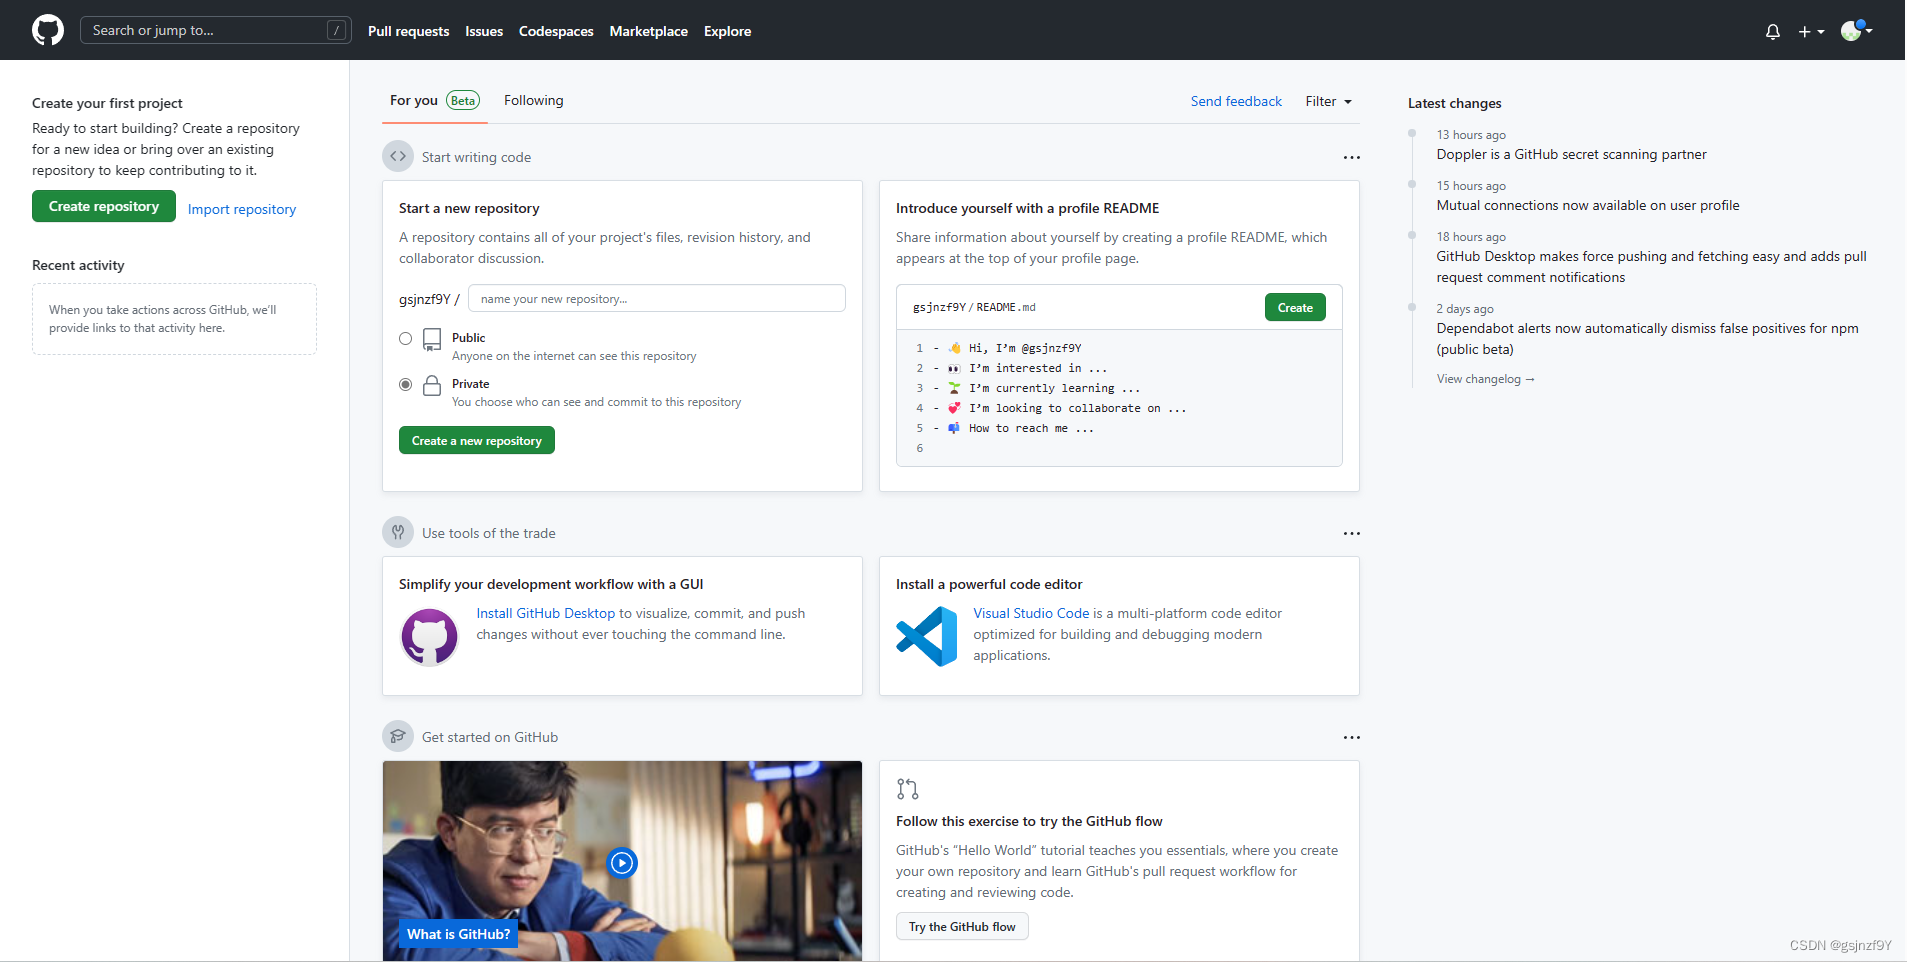Click README line 'How to reach me ...'
Viewport: 1907px width, 962px height.
pos(1031,428)
